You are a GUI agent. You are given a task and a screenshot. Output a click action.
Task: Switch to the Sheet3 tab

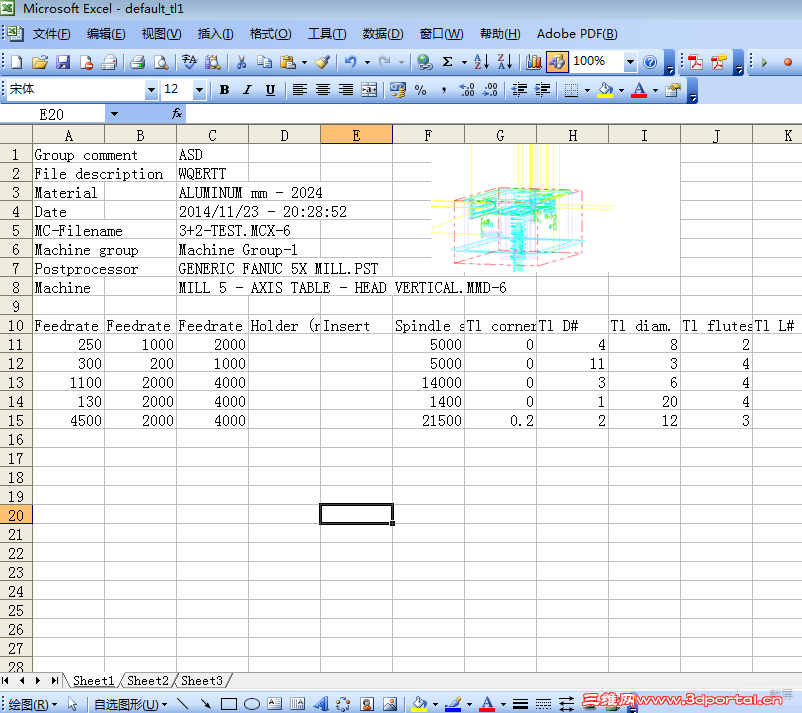[202, 681]
